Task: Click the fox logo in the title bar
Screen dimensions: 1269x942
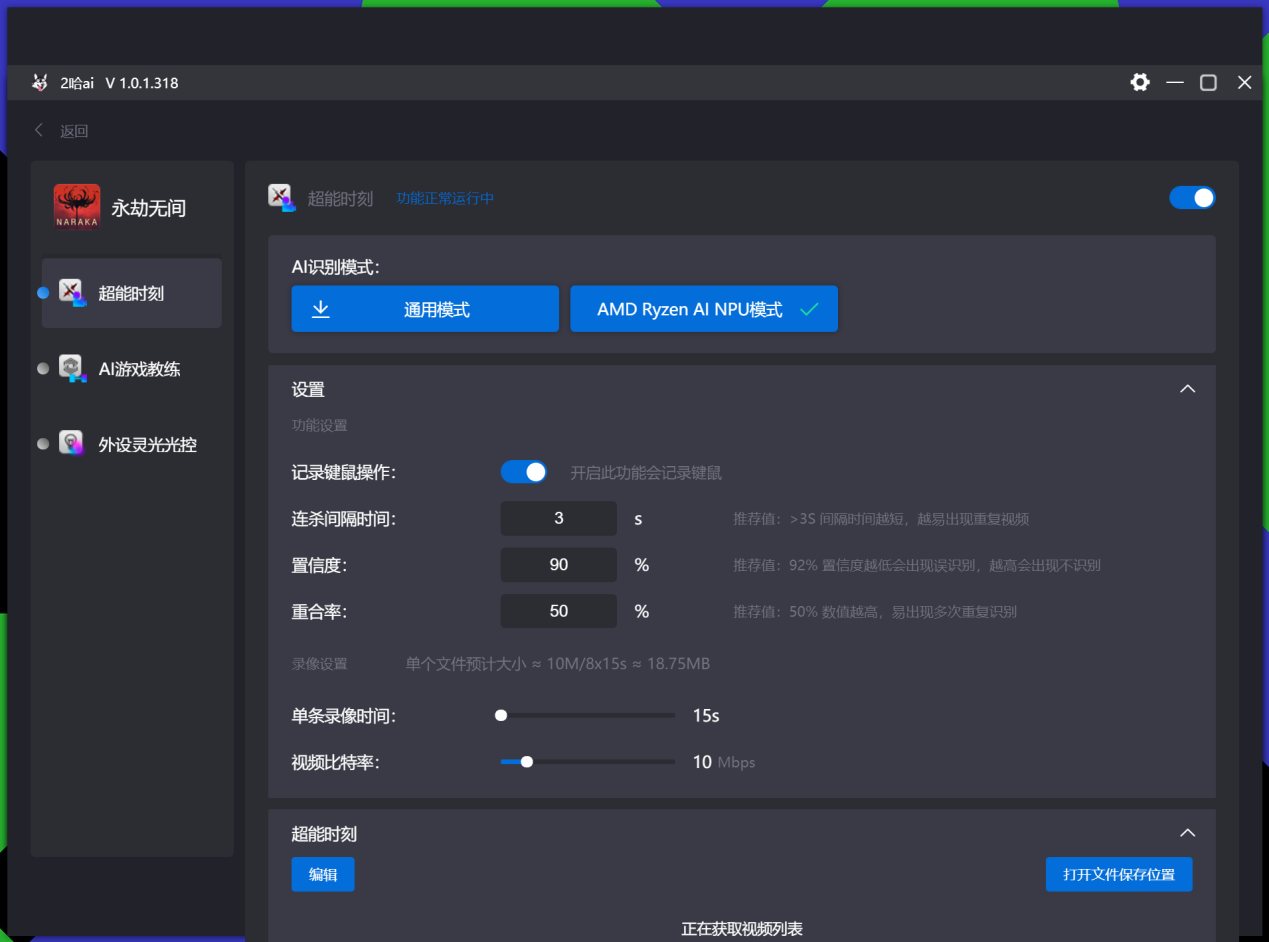Action: pos(39,82)
